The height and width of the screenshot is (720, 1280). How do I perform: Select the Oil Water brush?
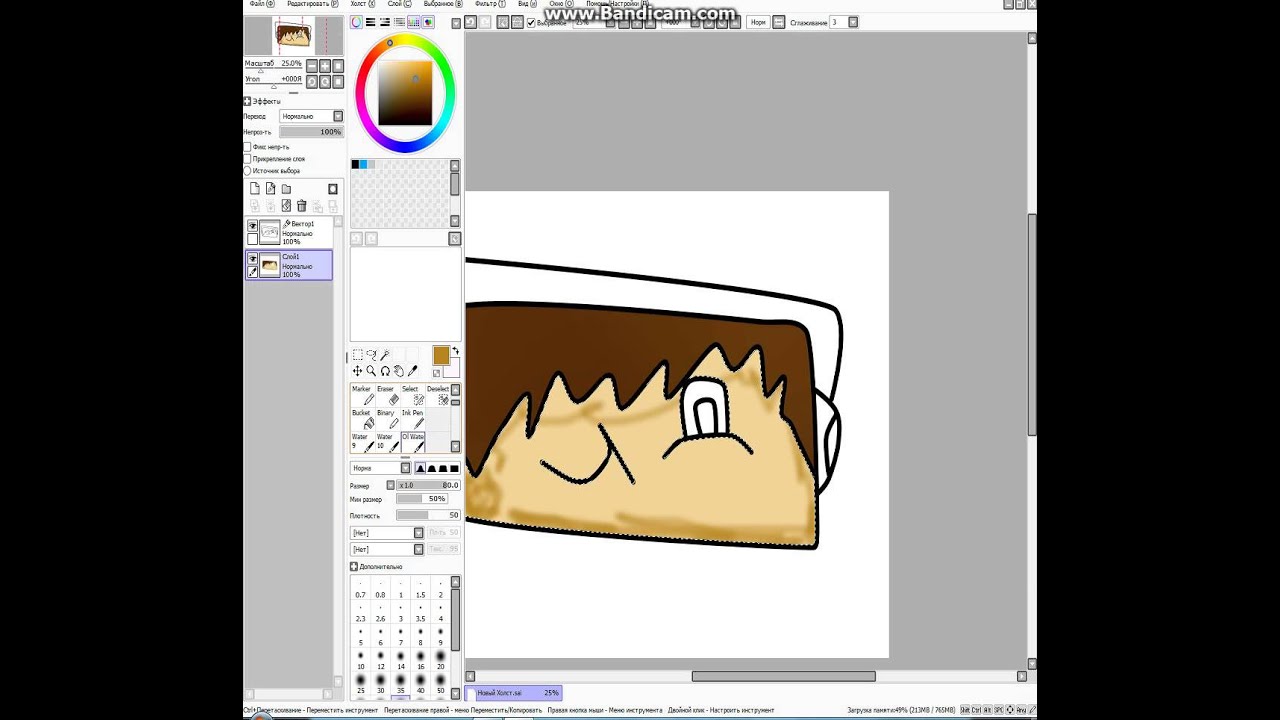coord(412,443)
